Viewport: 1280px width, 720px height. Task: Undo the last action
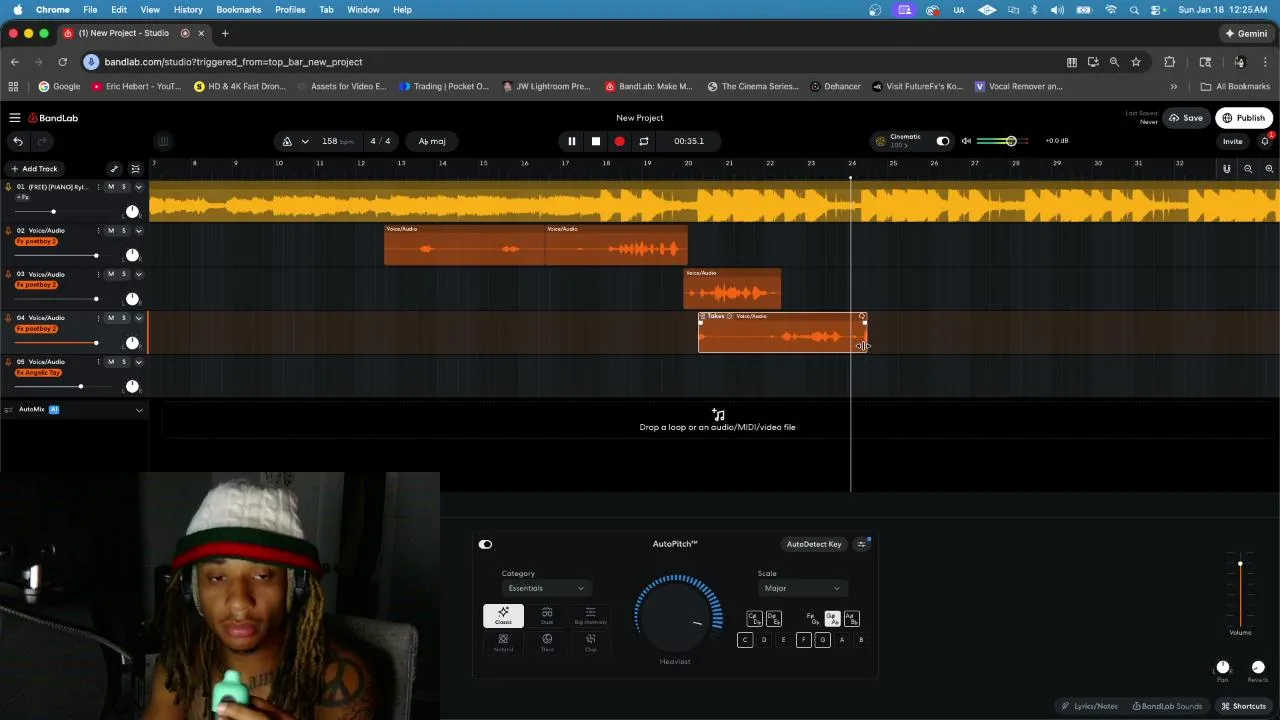click(x=18, y=141)
